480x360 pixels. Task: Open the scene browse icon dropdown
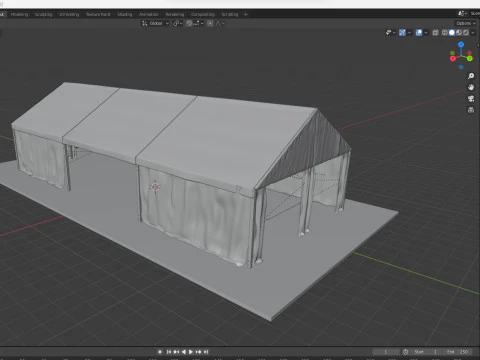462,13
